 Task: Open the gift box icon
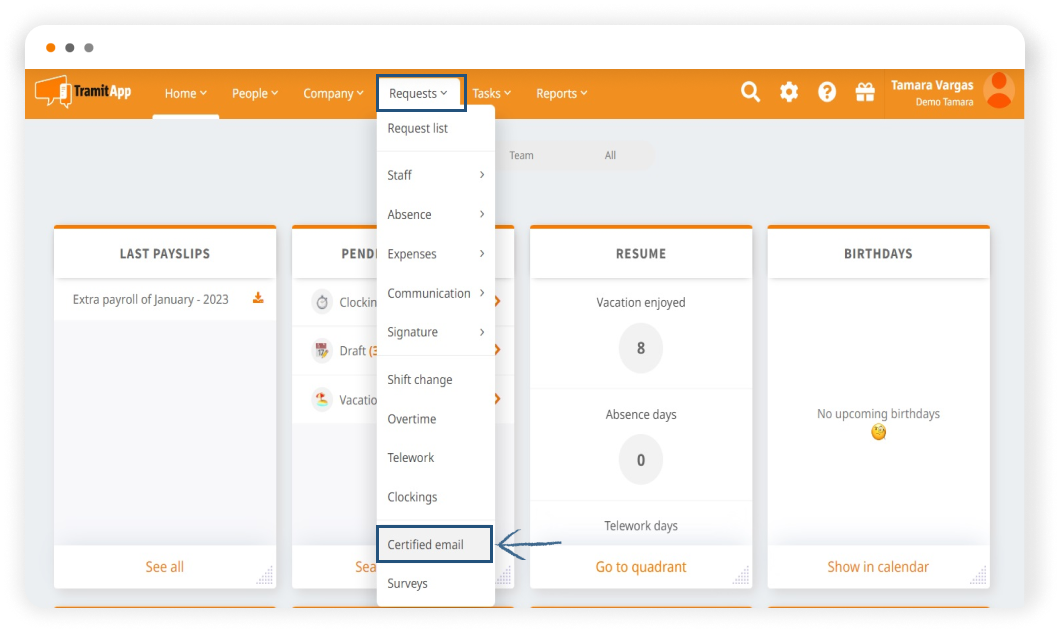[x=865, y=92]
